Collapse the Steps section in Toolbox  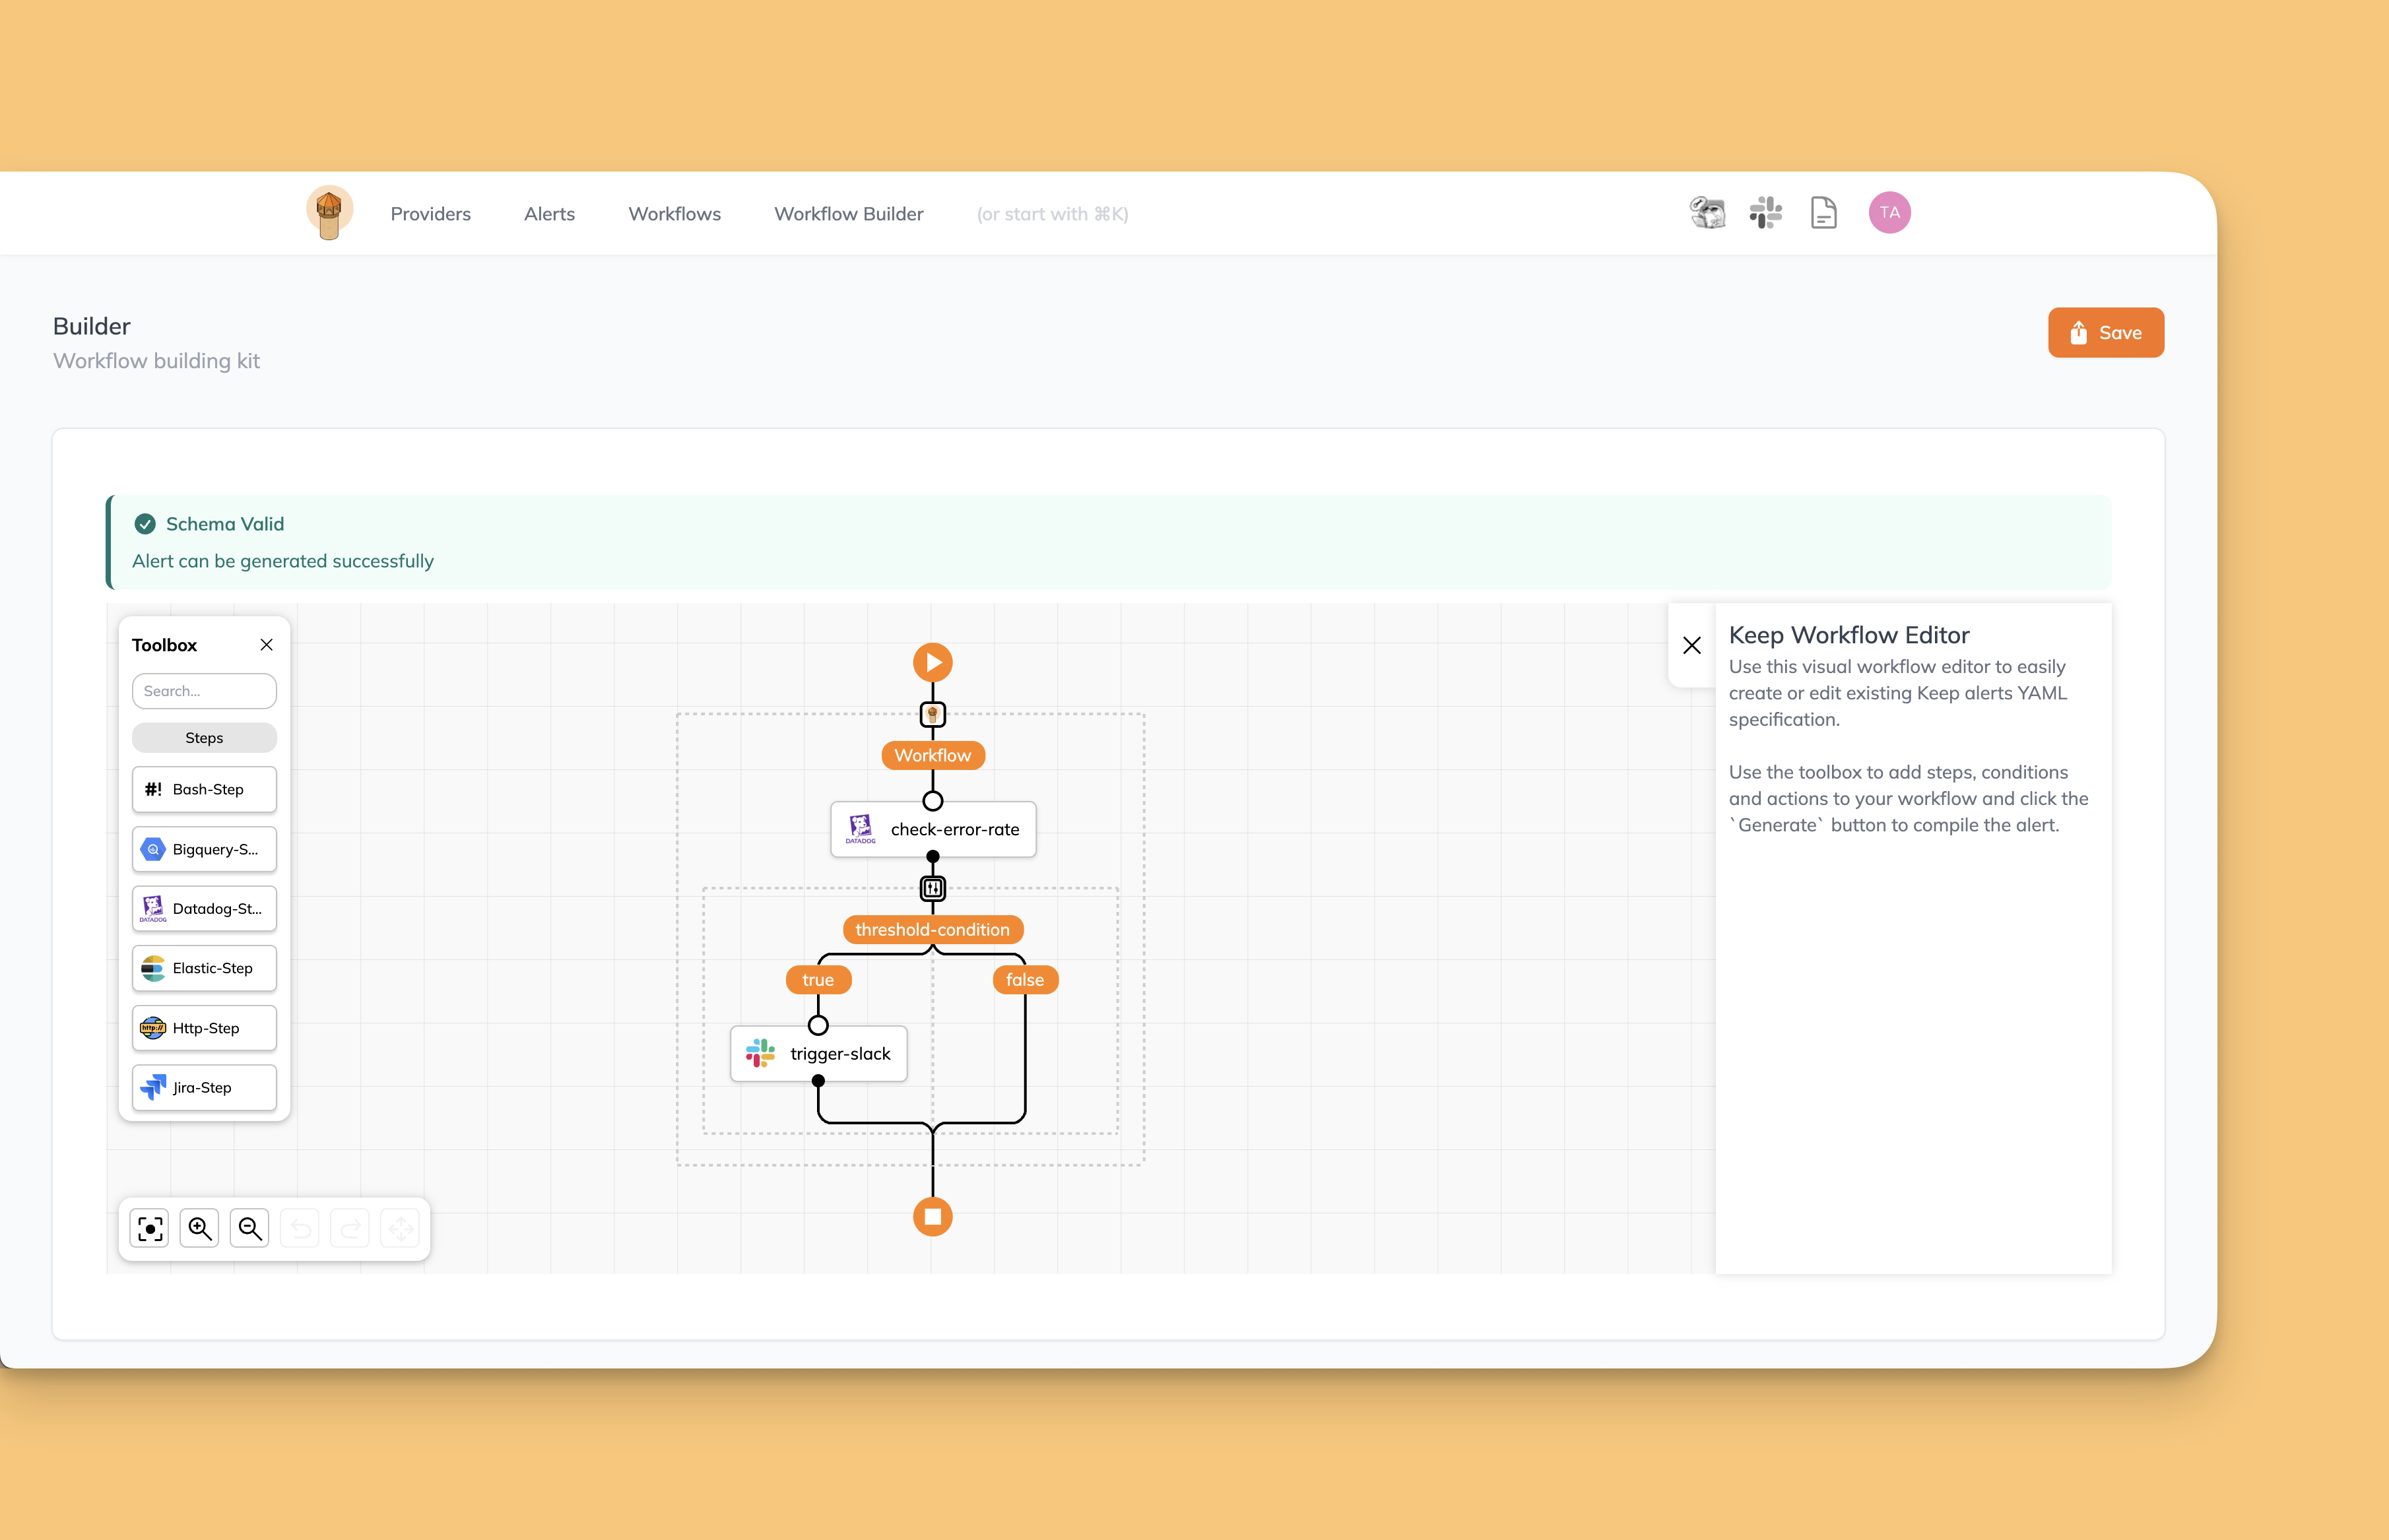pyautogui.click(x=204, y=738)
